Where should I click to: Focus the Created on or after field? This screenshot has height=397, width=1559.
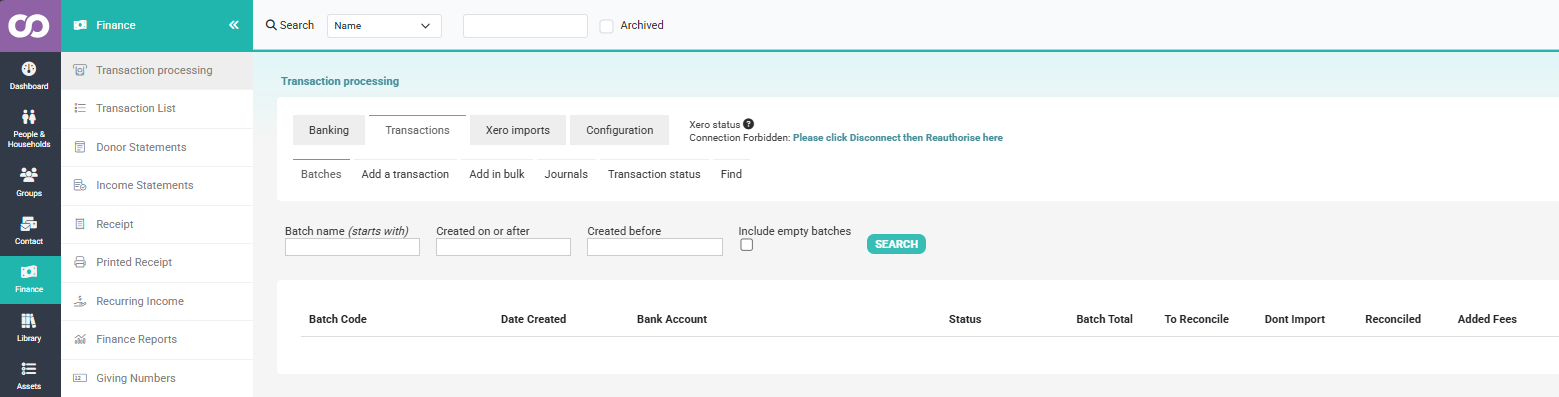(503, 247)
